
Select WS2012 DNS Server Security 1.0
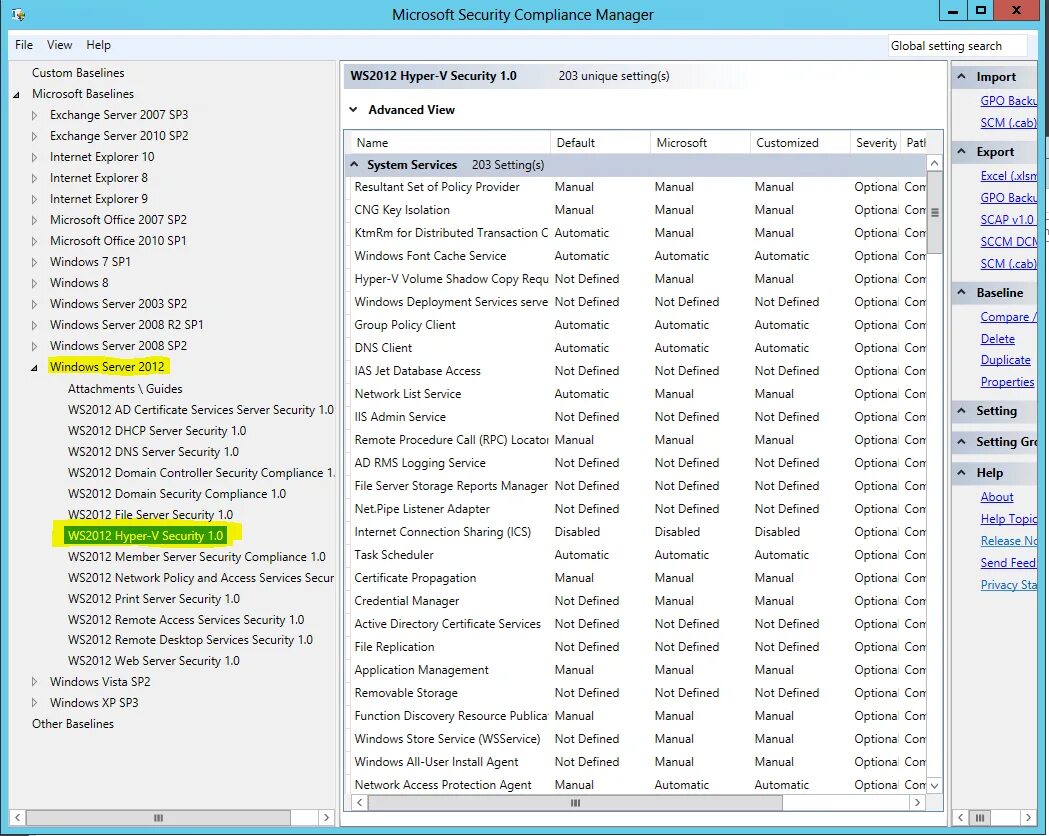coord(153,452)
